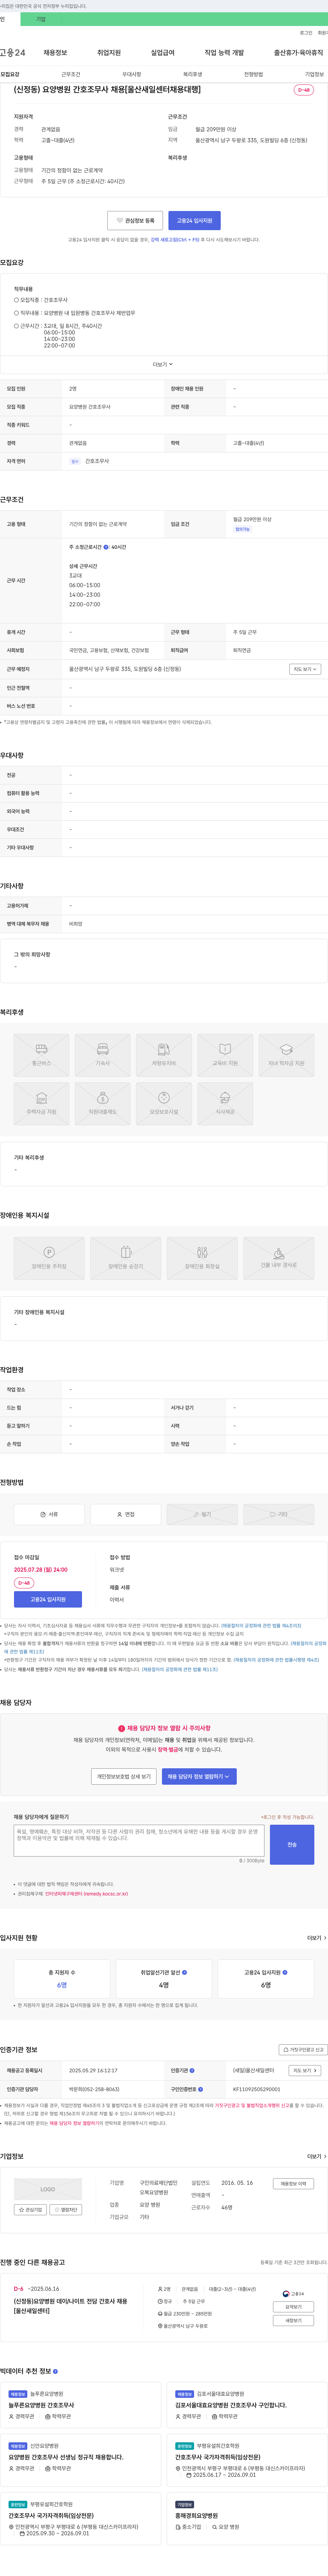
Task: Click info icon next to 인증기관
Action: click(192, 2070)
